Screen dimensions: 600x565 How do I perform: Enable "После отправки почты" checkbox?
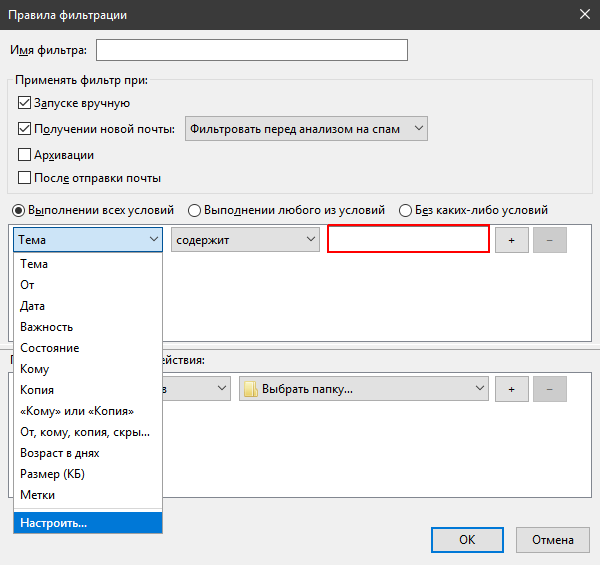[x=25, y=178]
